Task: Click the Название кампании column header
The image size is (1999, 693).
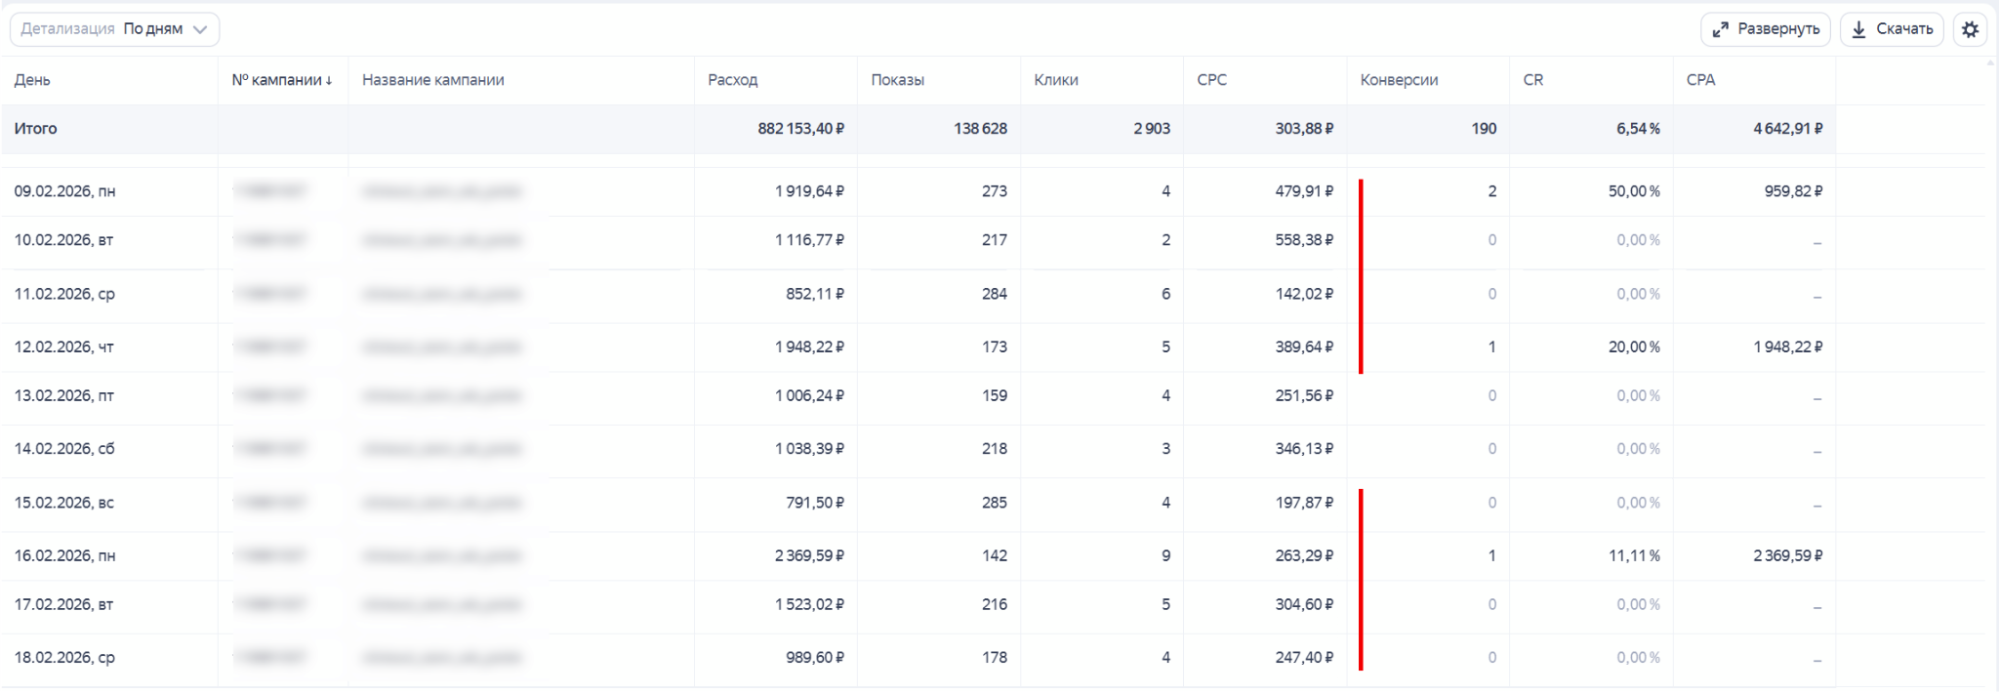Action: (x=433, y=80)
